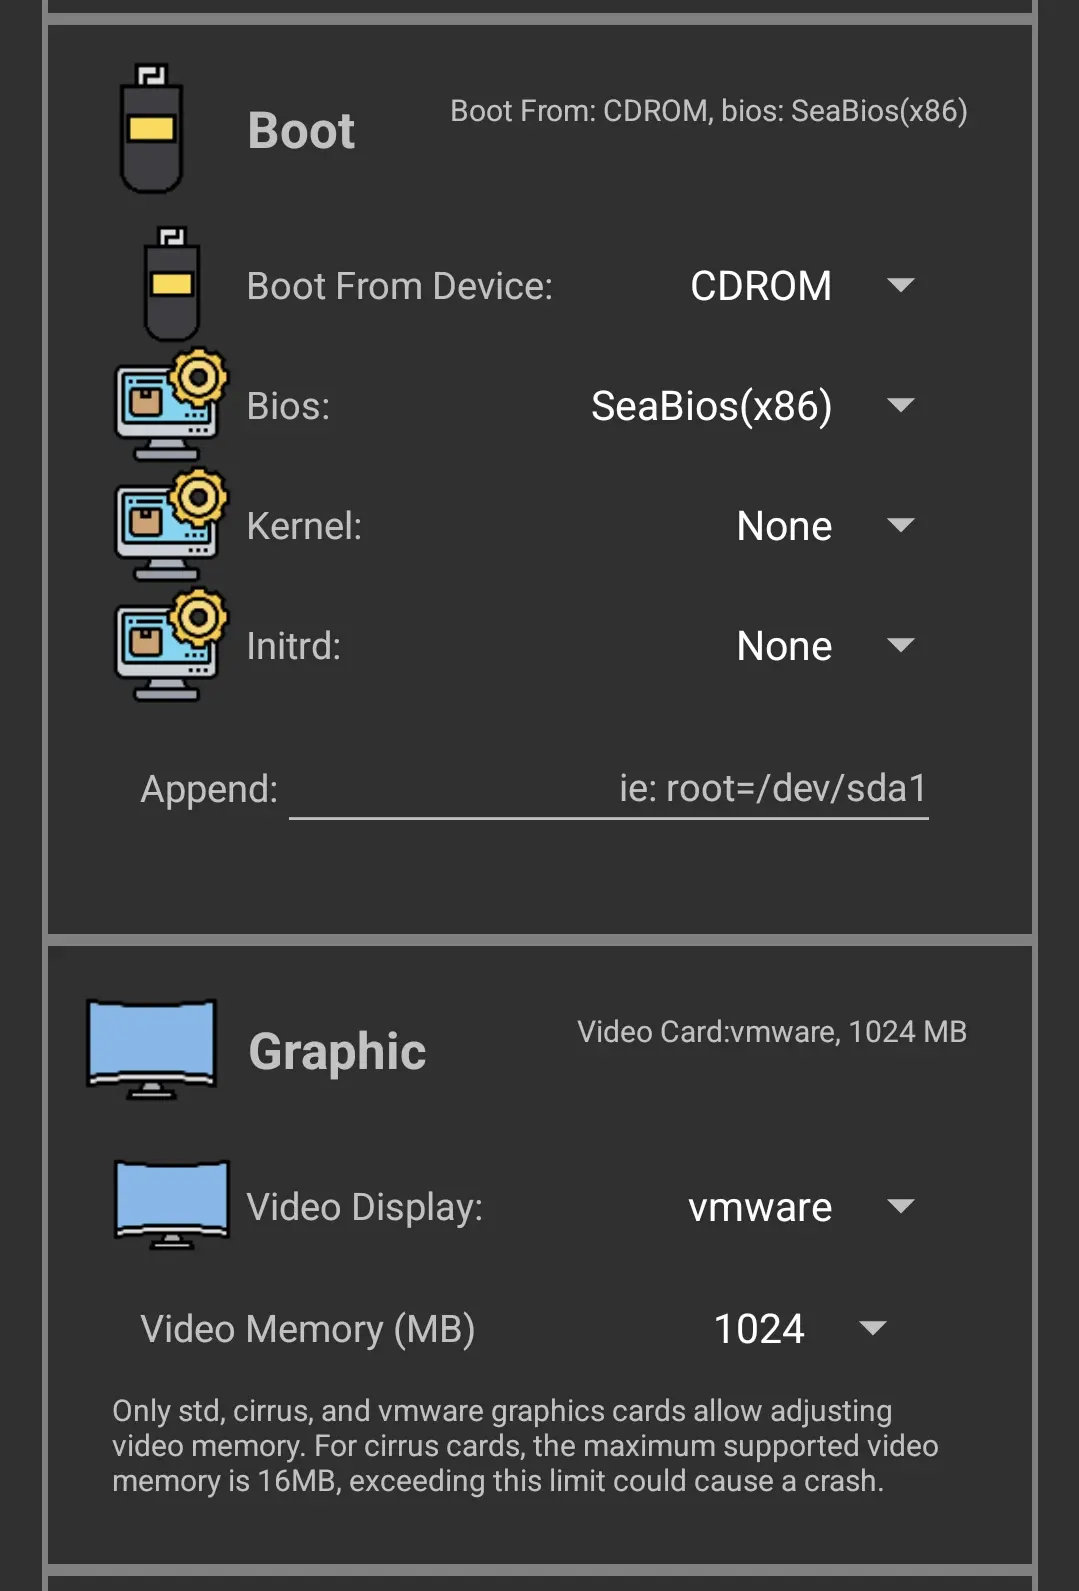Select the 1024 video memory value
Viewport: 1079px width, 1591px height.
[x=759, y=1329]
